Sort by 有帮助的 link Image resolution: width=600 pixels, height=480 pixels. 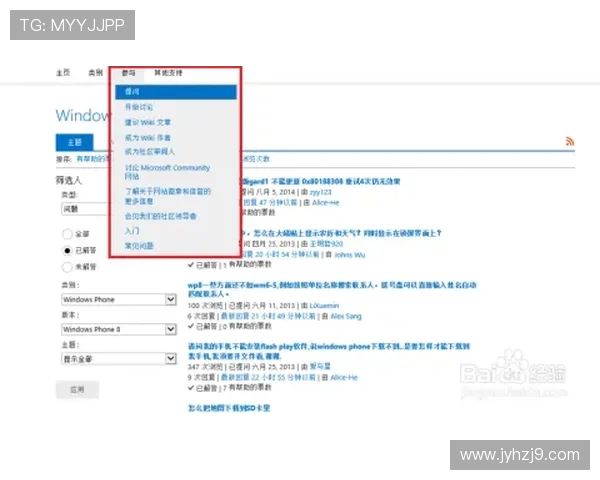click(x=93, y=159)
